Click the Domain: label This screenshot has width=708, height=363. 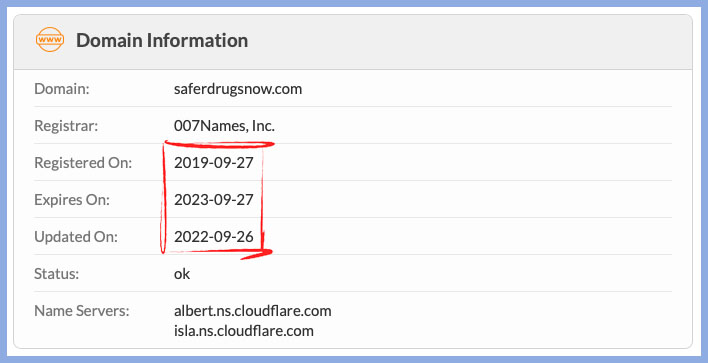pos(62,88)
